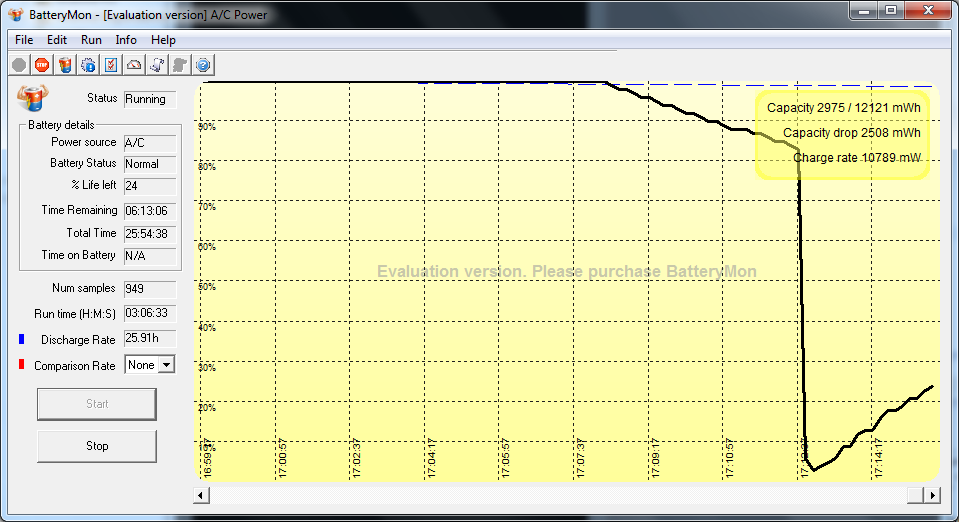This screenshot has width=959, height=522.
Task: Maximize the BatteryMon window
Action: point(891,10)
